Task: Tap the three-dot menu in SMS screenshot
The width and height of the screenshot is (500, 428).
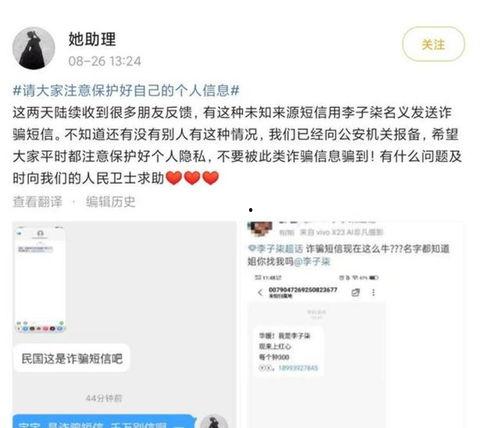Action: tap(373, 292)
